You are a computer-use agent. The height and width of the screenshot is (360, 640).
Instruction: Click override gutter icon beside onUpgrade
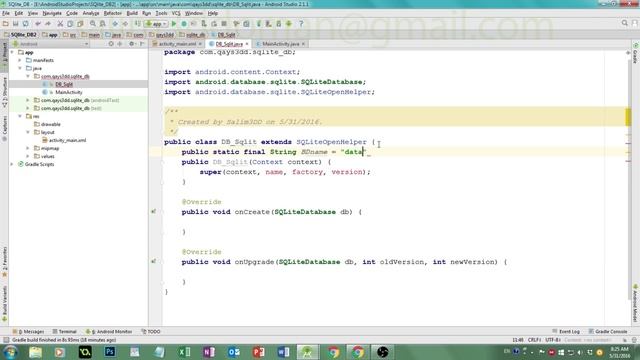pos(153,261)
